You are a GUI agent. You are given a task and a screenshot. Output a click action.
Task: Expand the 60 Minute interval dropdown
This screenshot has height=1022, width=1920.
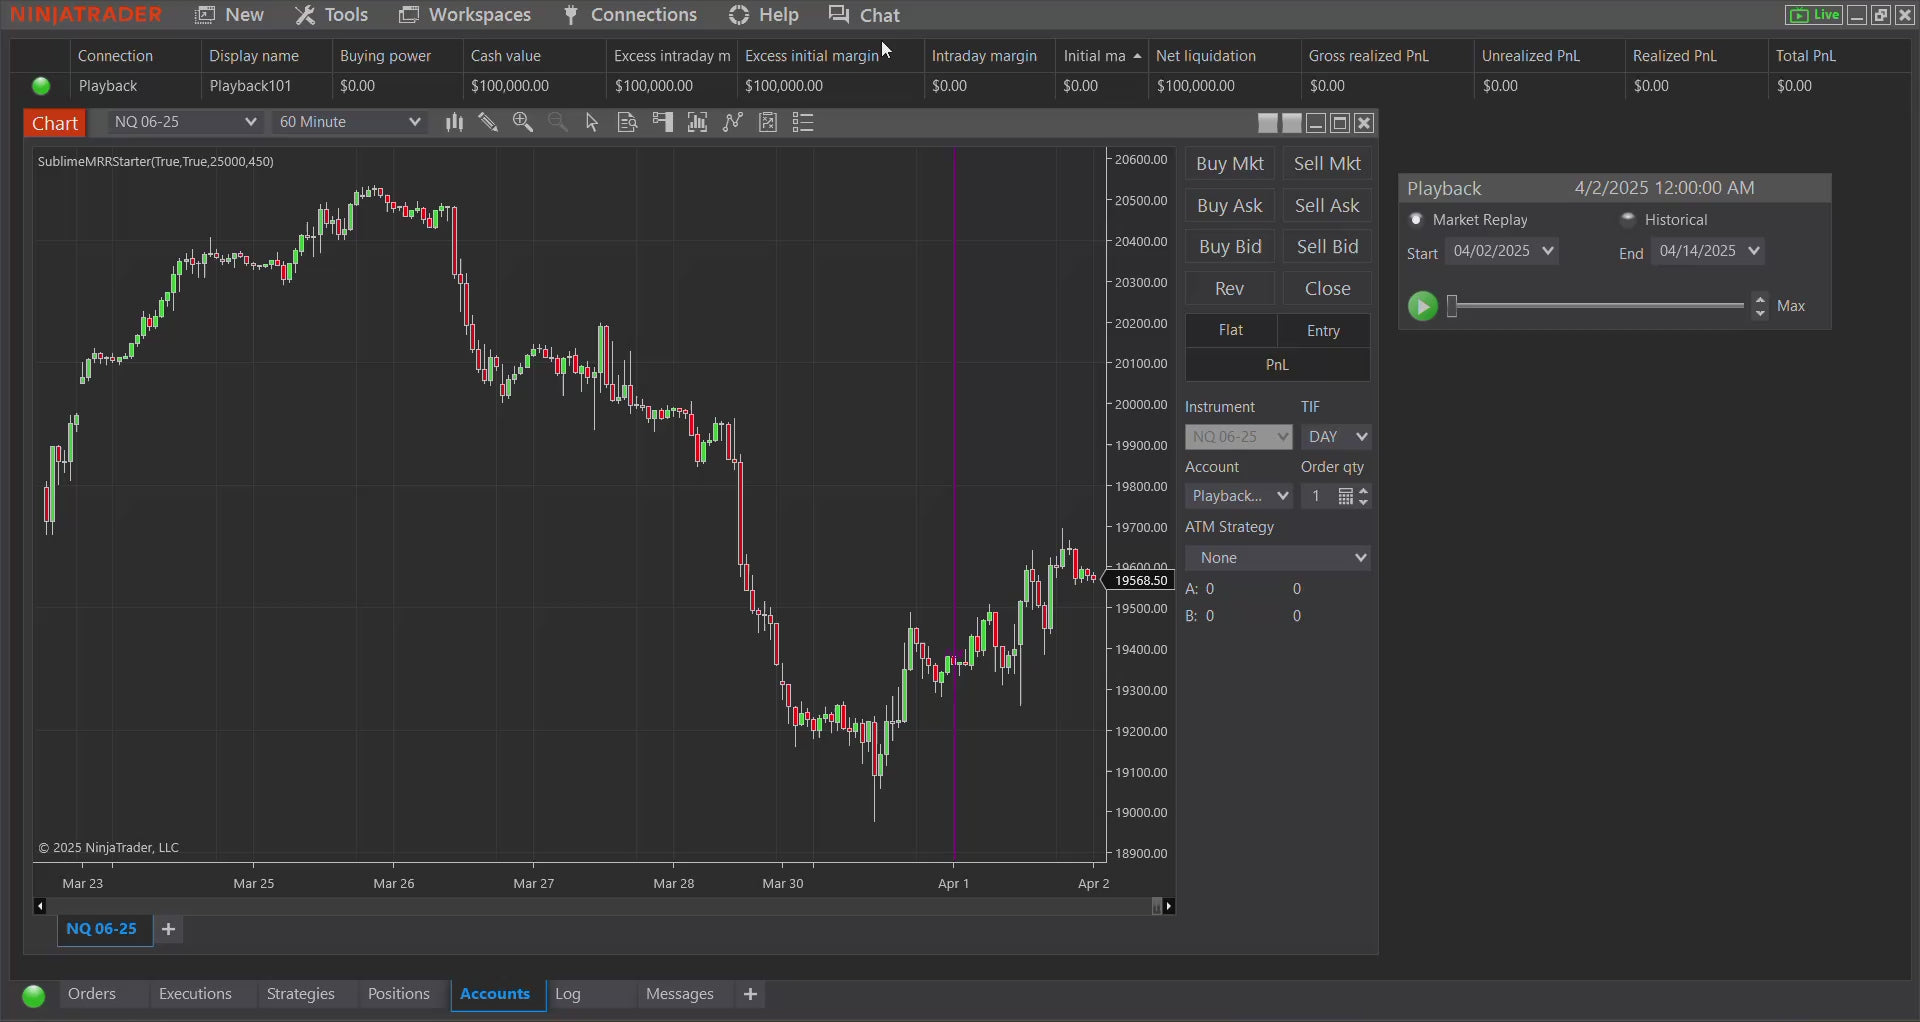(x=414, y=122)
